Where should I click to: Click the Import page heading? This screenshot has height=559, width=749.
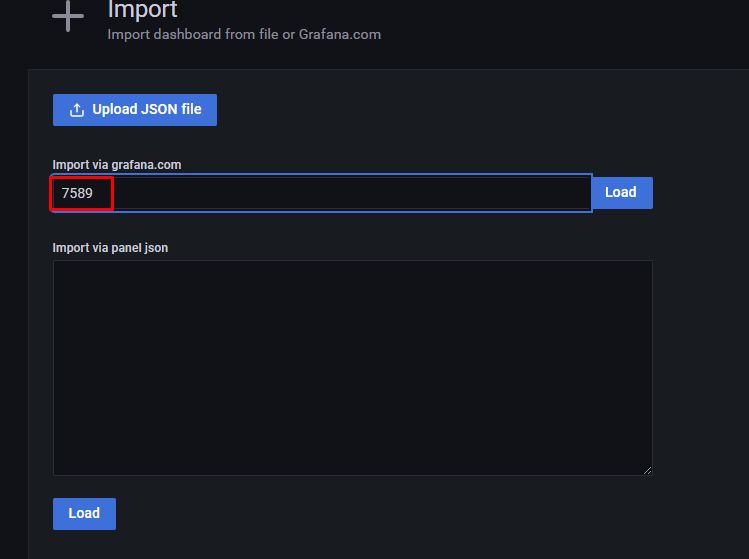point(142,10)
